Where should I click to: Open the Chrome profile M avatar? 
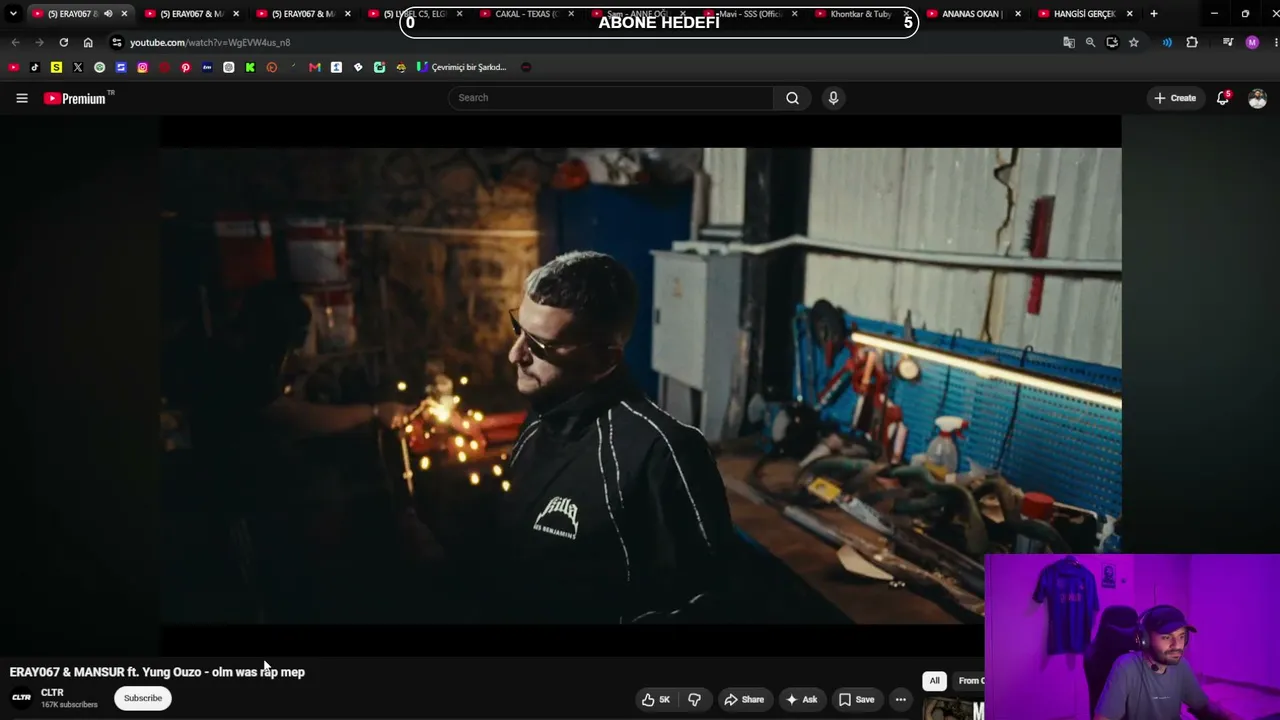[1252, 42]
